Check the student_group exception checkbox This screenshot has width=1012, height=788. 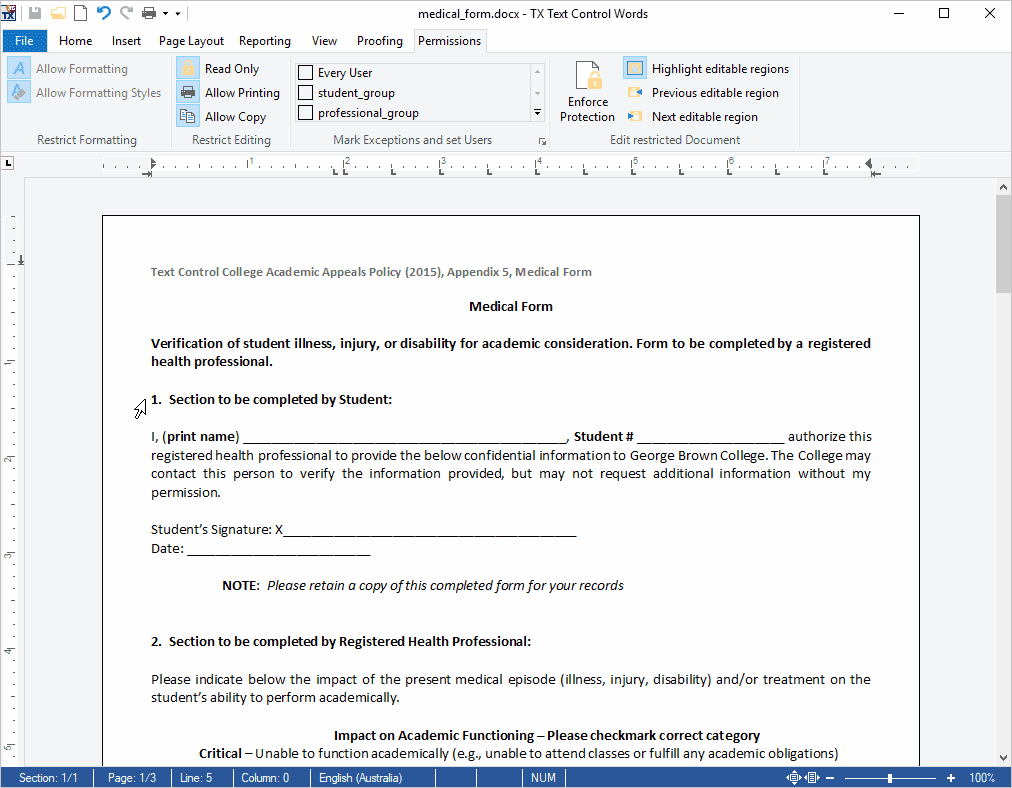tap(304, 92)
